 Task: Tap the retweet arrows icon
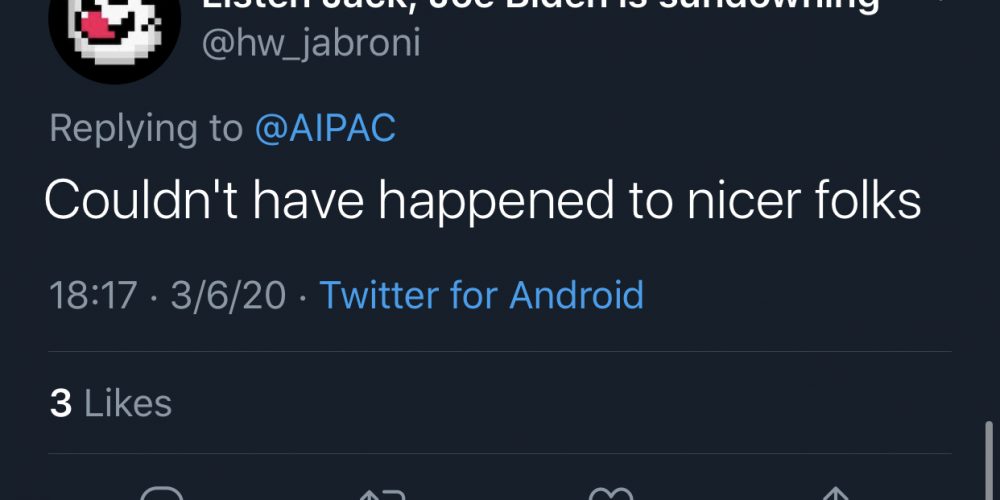click(x=385, y=494)
